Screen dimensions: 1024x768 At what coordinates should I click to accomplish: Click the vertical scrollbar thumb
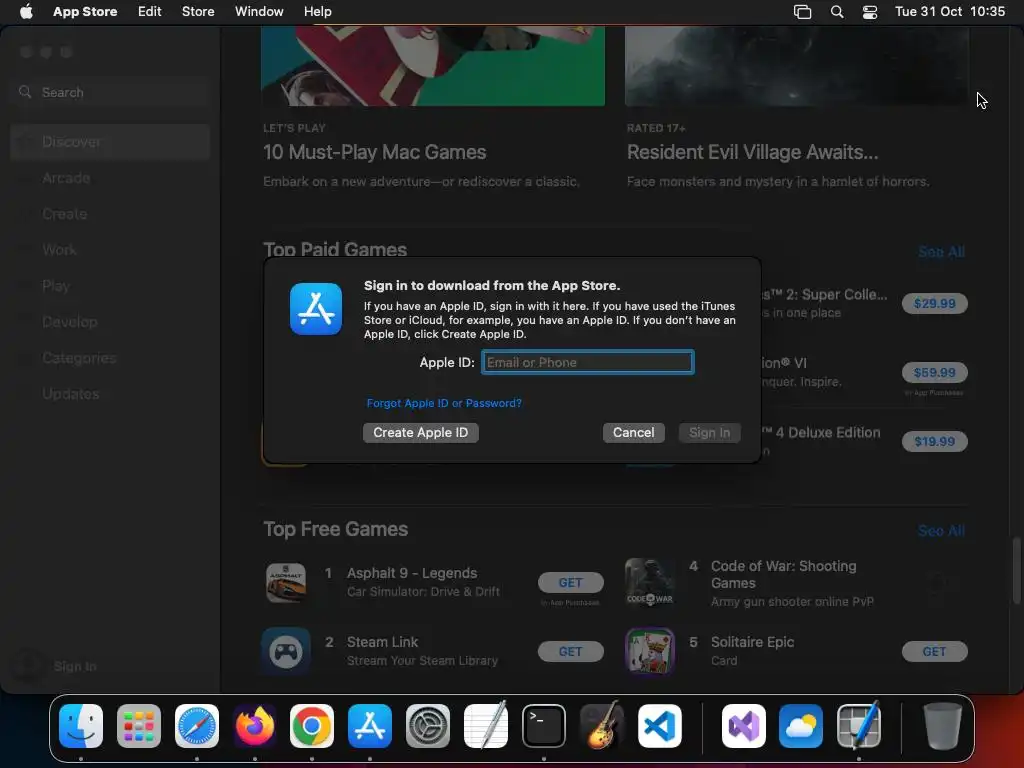point(1016,570)
